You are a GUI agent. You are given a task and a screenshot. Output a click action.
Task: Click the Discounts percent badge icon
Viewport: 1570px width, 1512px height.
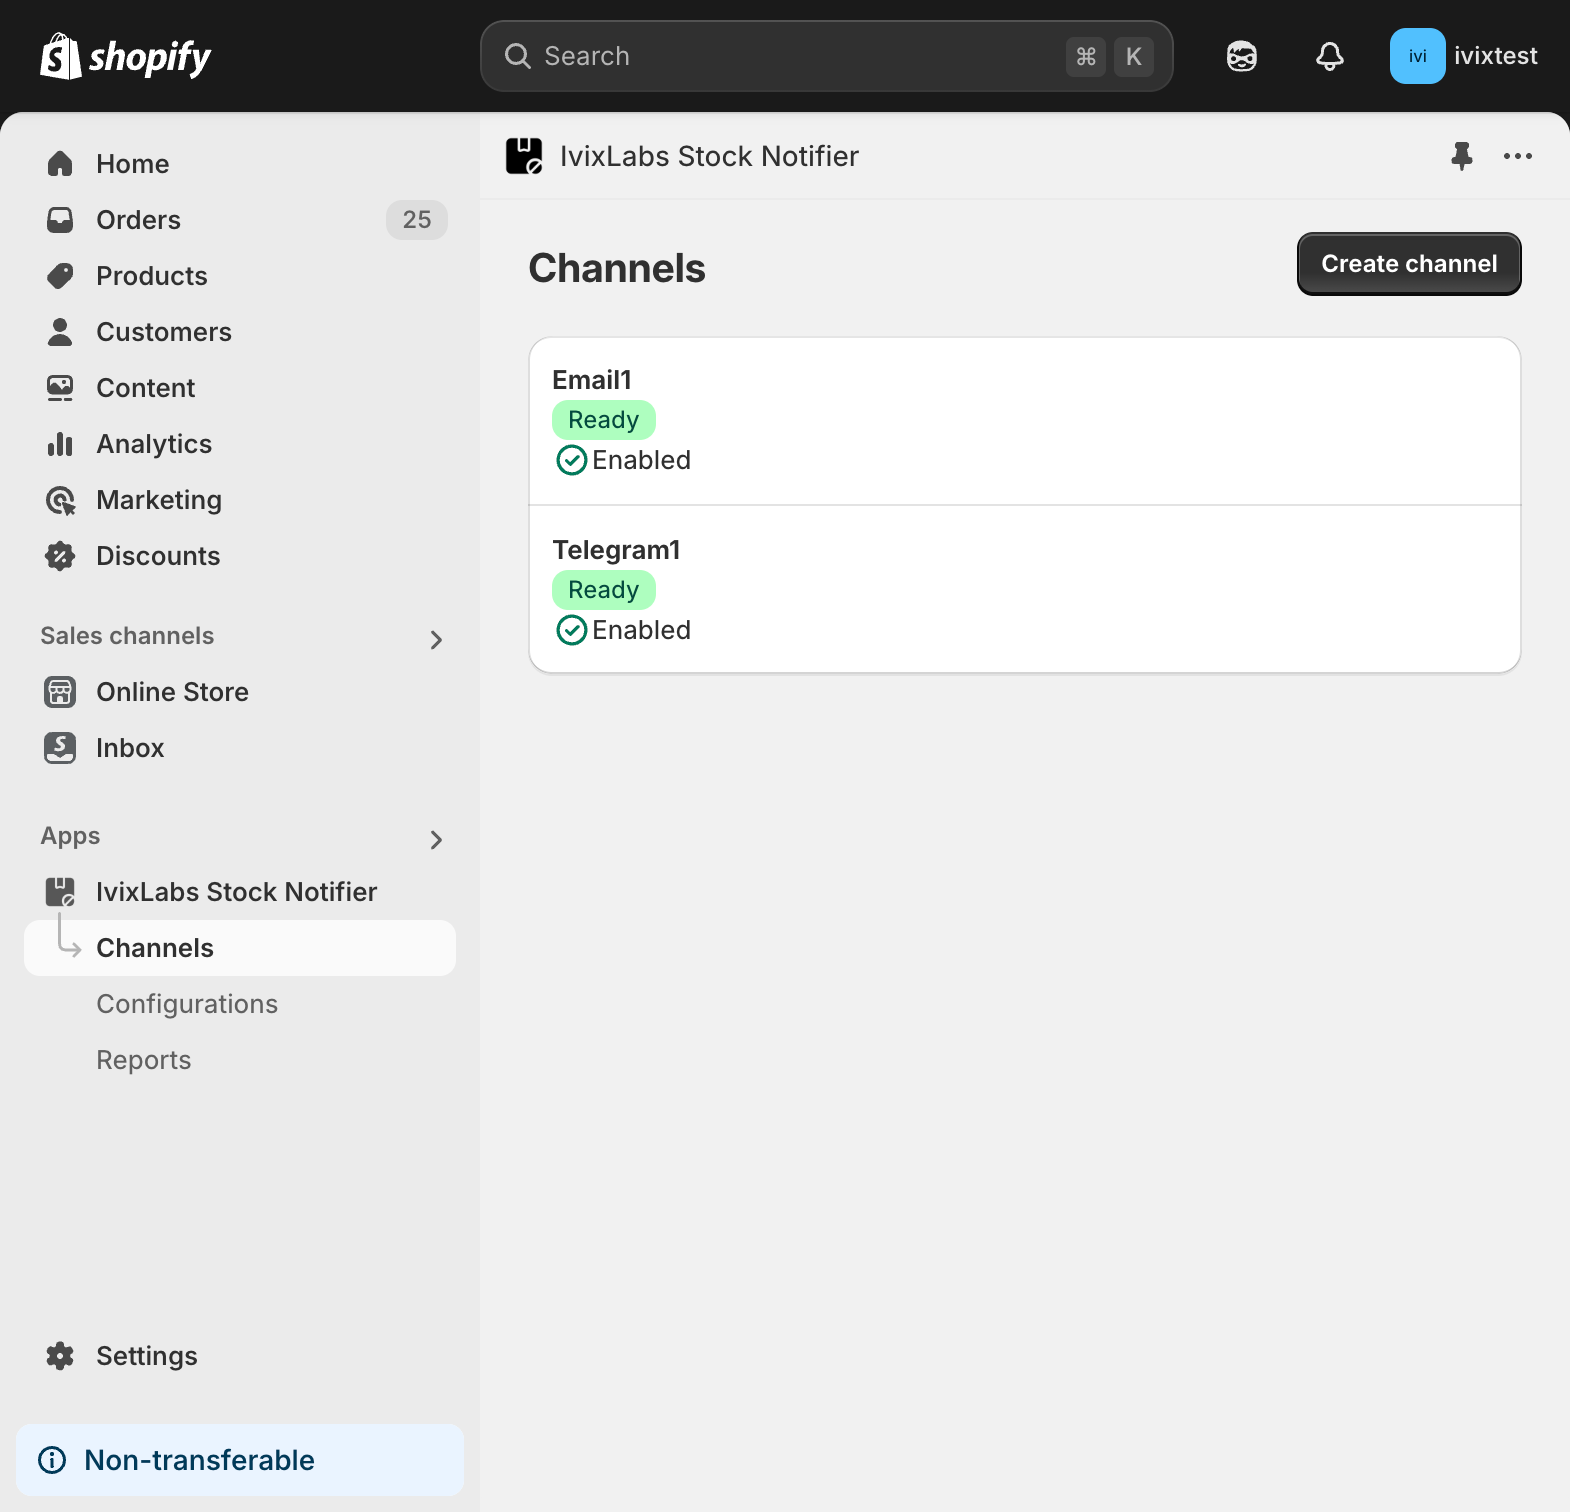(x=60, y=556)
